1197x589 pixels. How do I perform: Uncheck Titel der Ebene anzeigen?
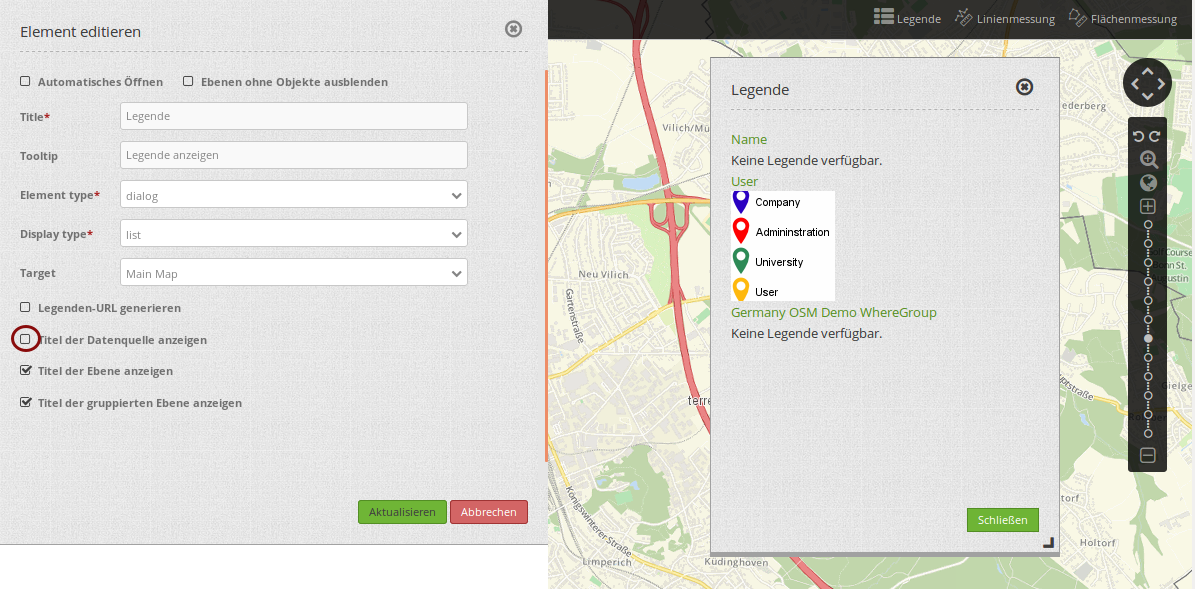coord(25,371)
